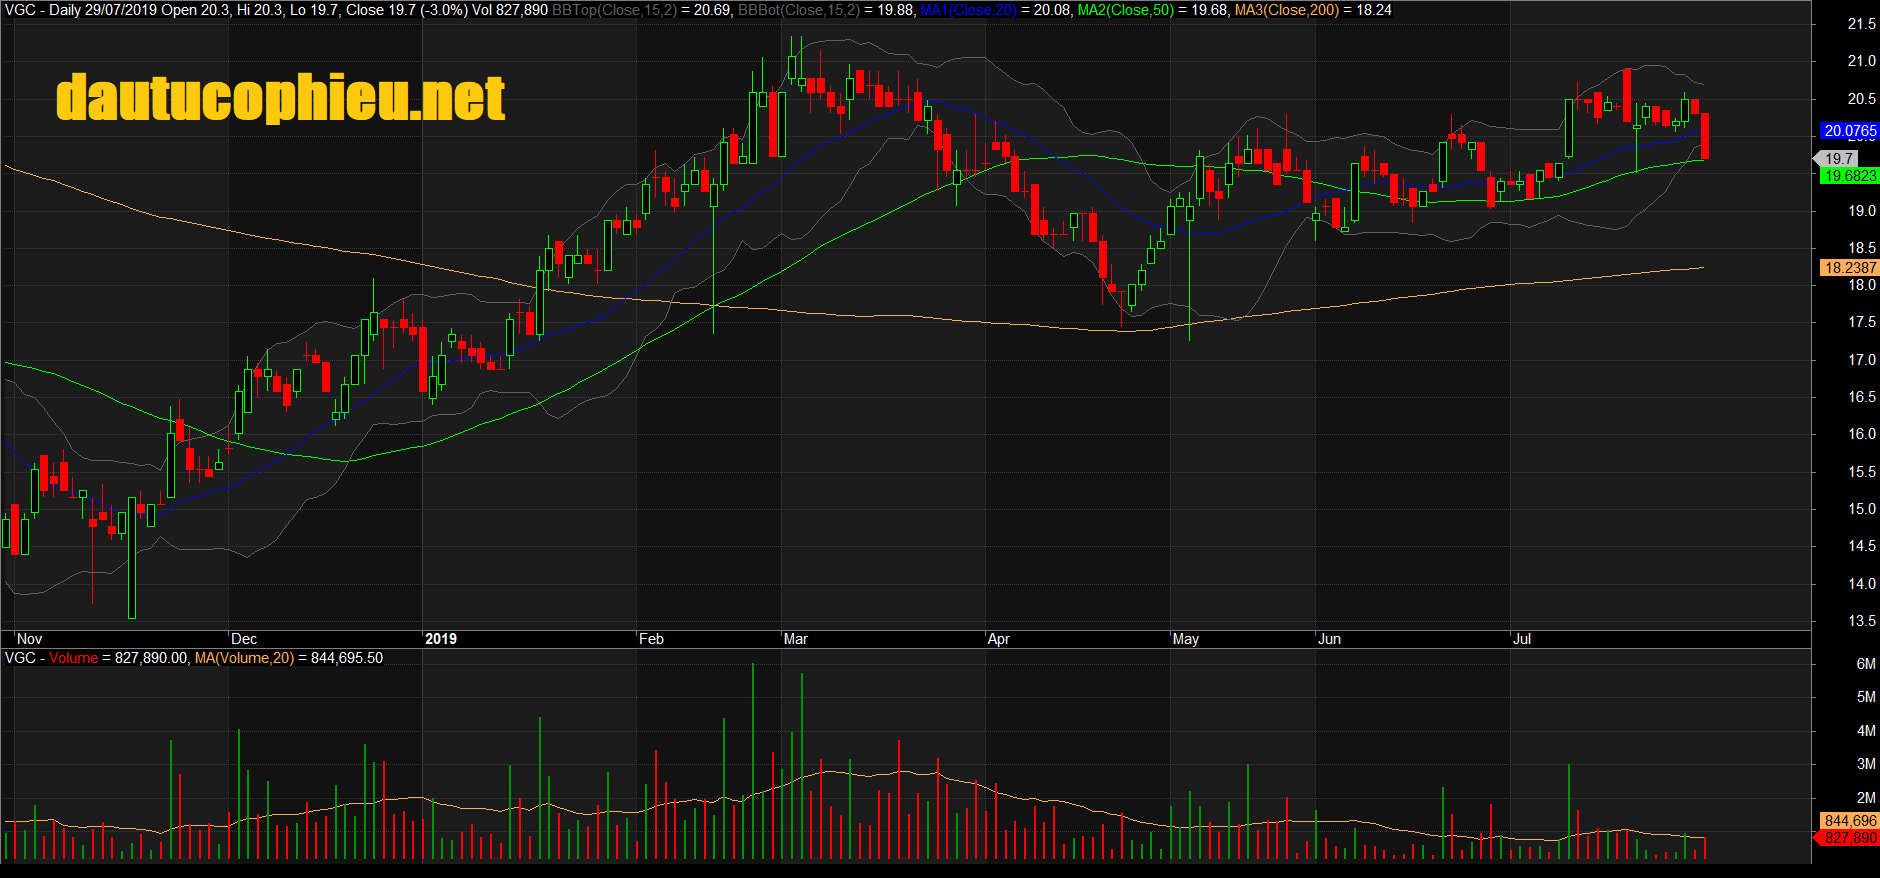The image size is (1880, 878).
Task: Select the Nov marker on time axis
Action: pos(30,639)
